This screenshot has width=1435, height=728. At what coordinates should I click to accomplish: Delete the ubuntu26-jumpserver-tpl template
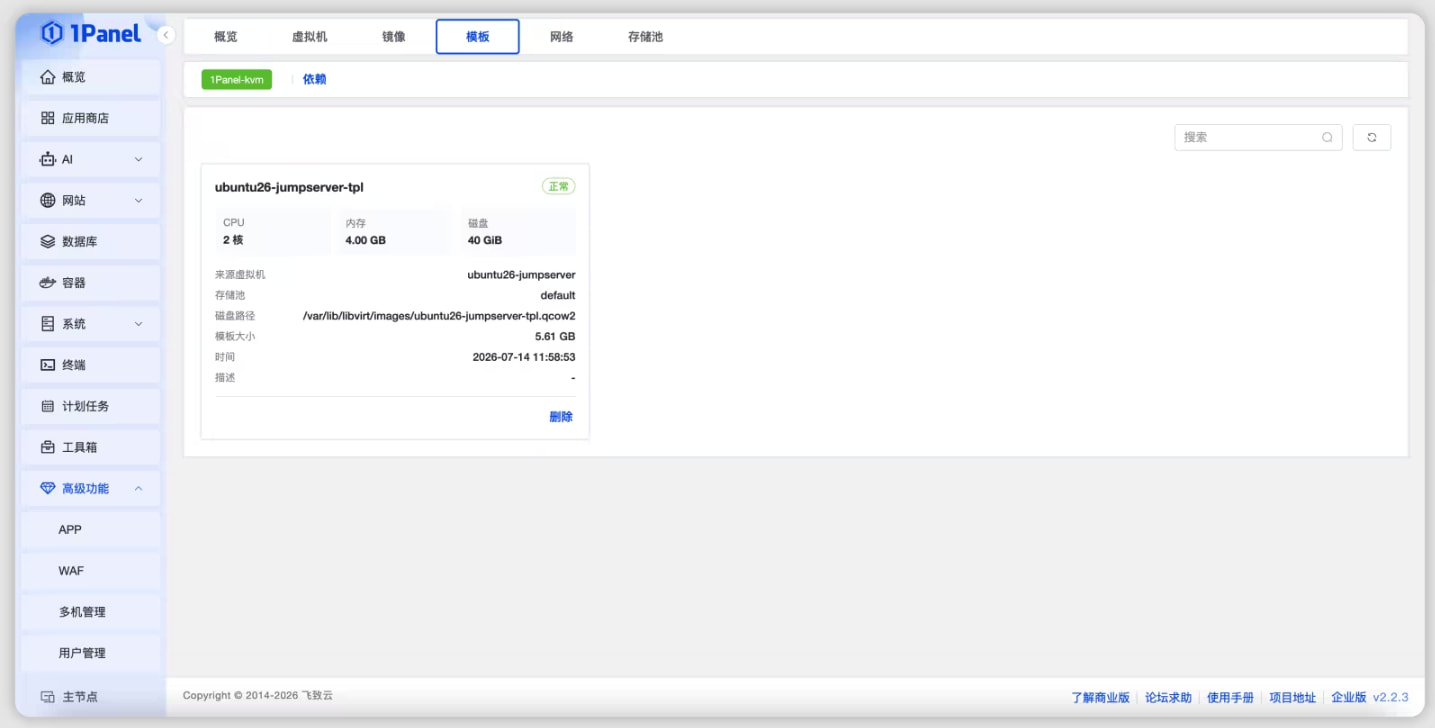561,417
